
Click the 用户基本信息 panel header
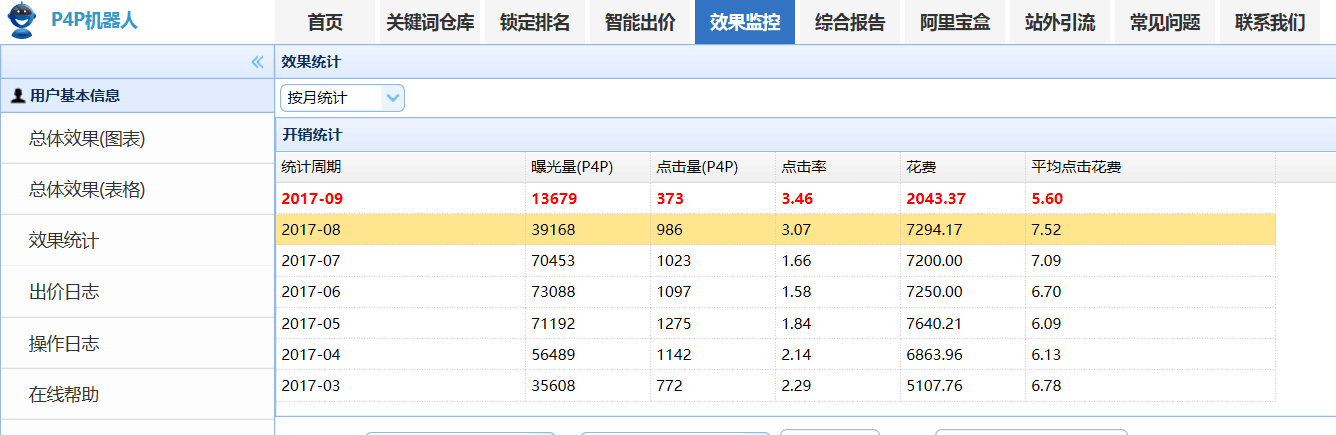click(137, 96)
